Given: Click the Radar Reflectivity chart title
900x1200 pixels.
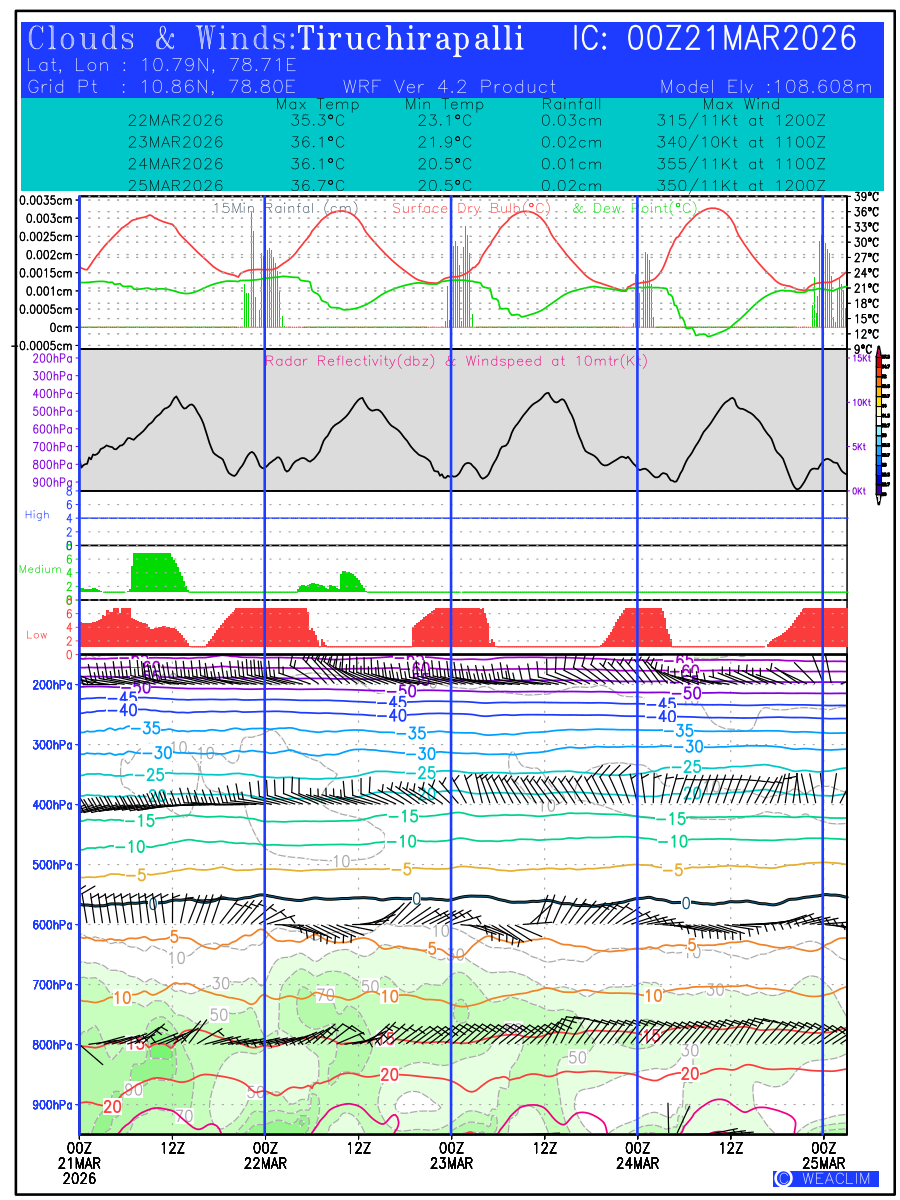Looking at the screenshot, I should click(x=456, y=361).
